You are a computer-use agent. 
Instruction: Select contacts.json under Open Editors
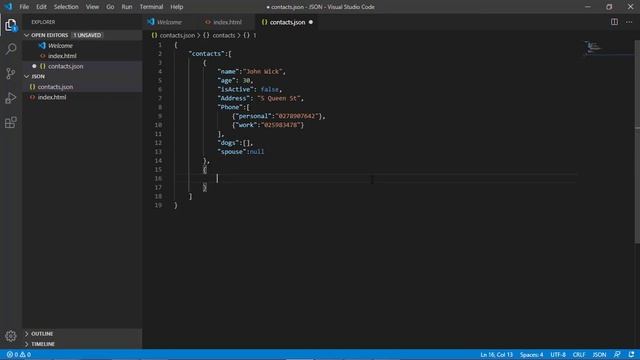82,66
